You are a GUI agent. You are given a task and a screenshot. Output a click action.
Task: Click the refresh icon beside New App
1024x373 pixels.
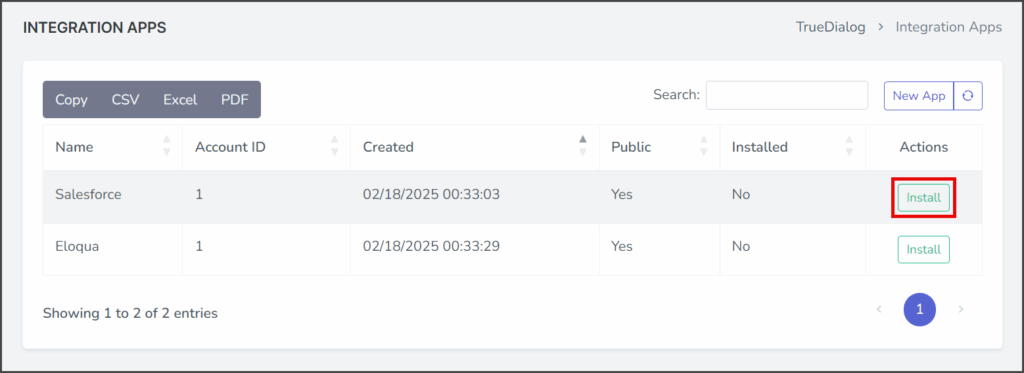pos(968,96)
